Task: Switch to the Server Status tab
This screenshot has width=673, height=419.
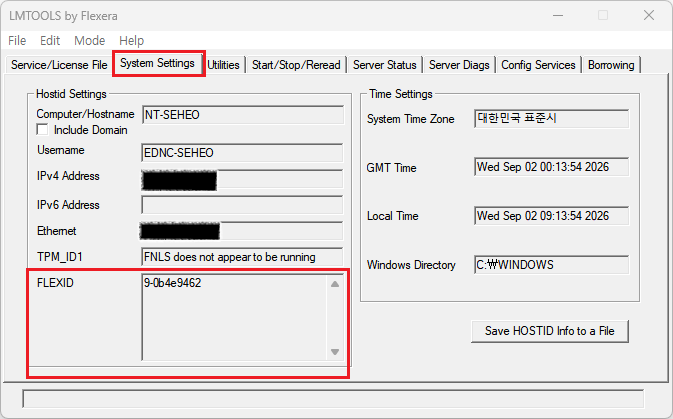Action: click(x=385, y=65)
